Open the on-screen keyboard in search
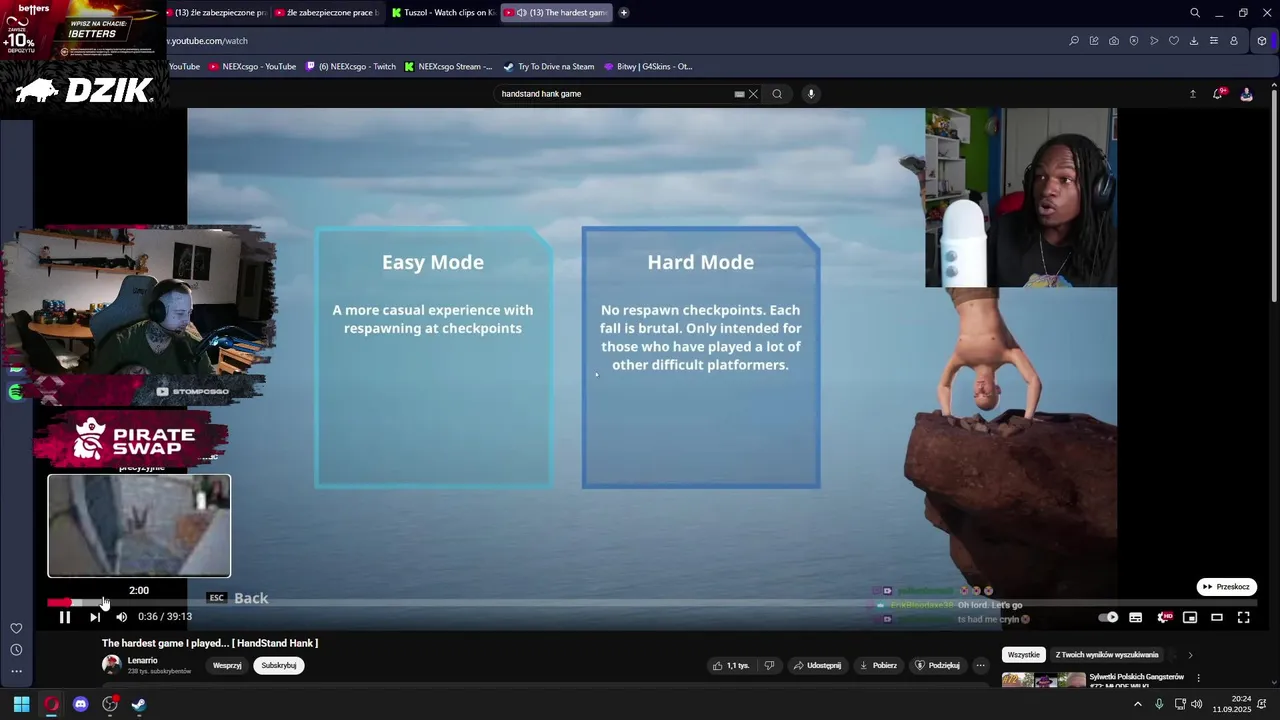 coord(739,94)
